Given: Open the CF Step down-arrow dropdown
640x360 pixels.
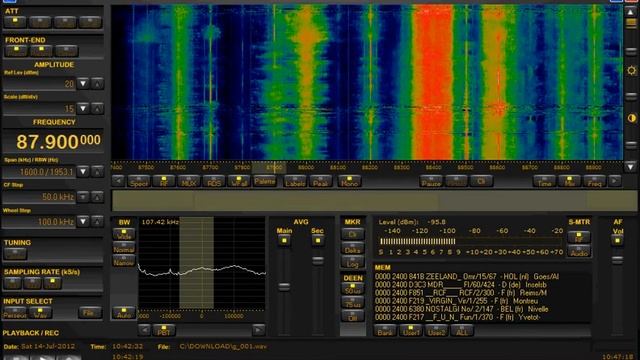Looking at the screenshot, I should click(x=83, y=197).
